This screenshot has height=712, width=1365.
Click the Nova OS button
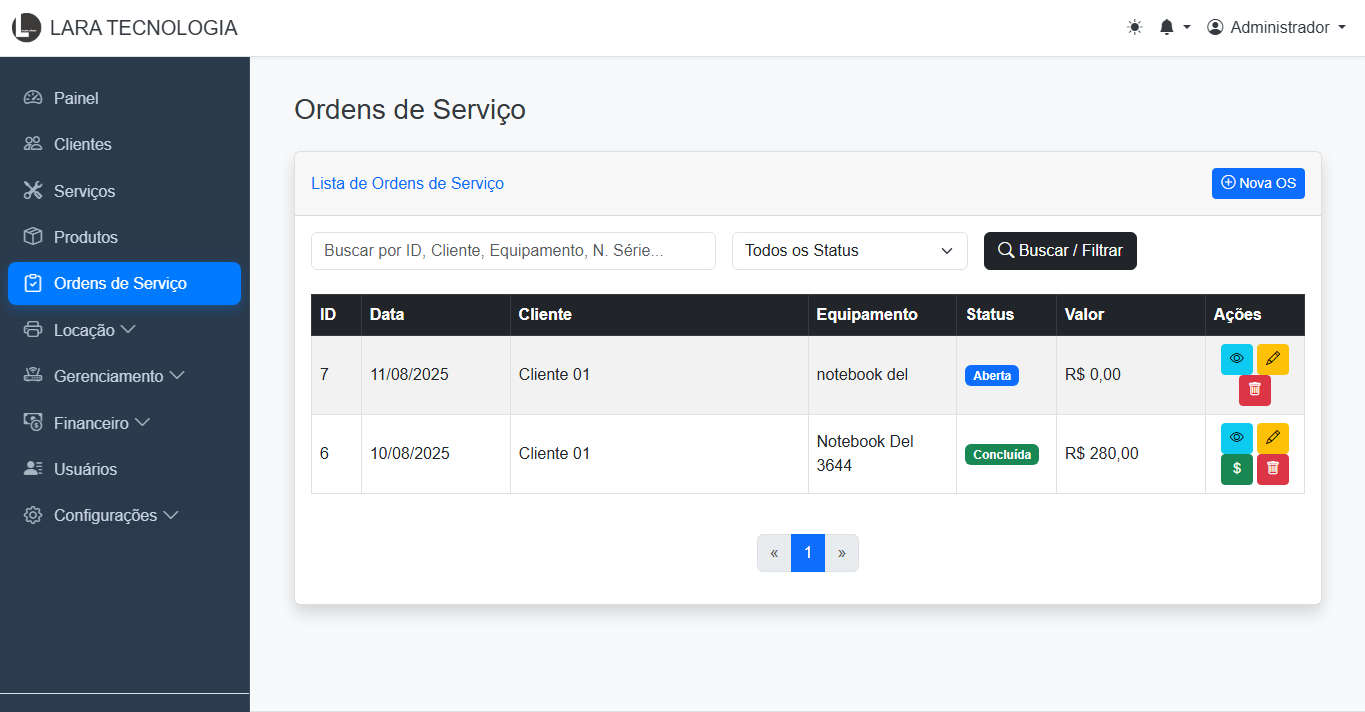tap(1257, 184)
